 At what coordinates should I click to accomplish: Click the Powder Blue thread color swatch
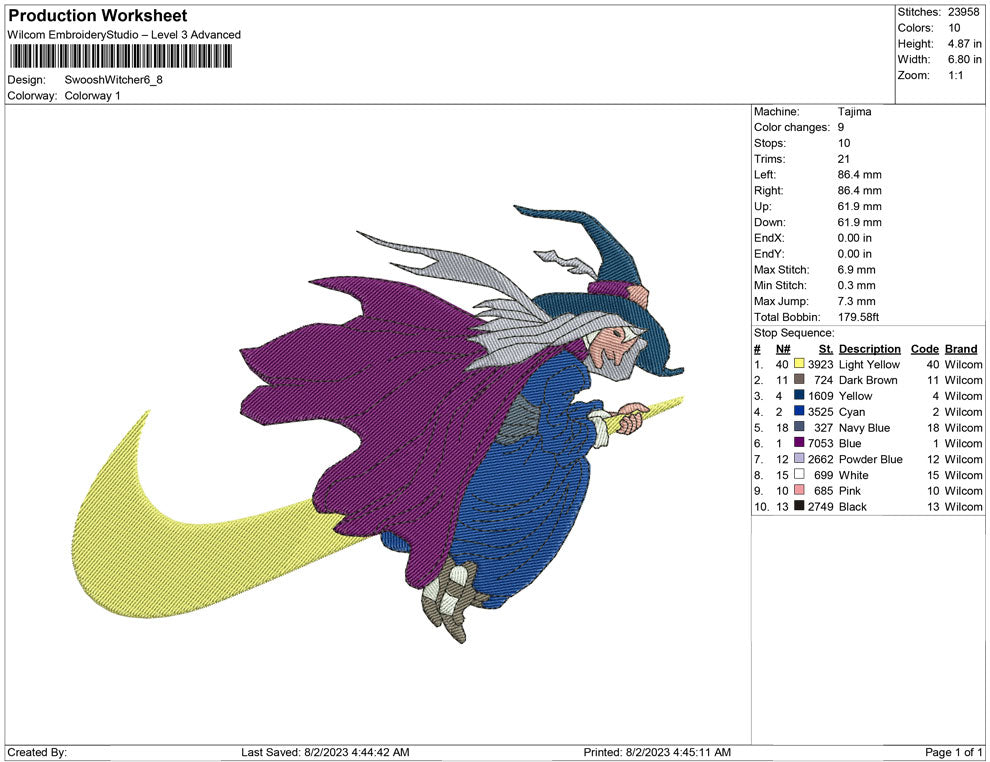(x=799, y=458)
